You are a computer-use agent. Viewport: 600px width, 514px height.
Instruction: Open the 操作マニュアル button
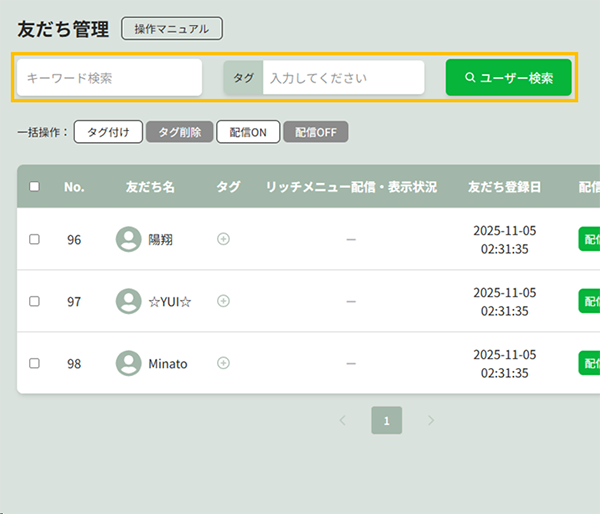pos(172,29)
